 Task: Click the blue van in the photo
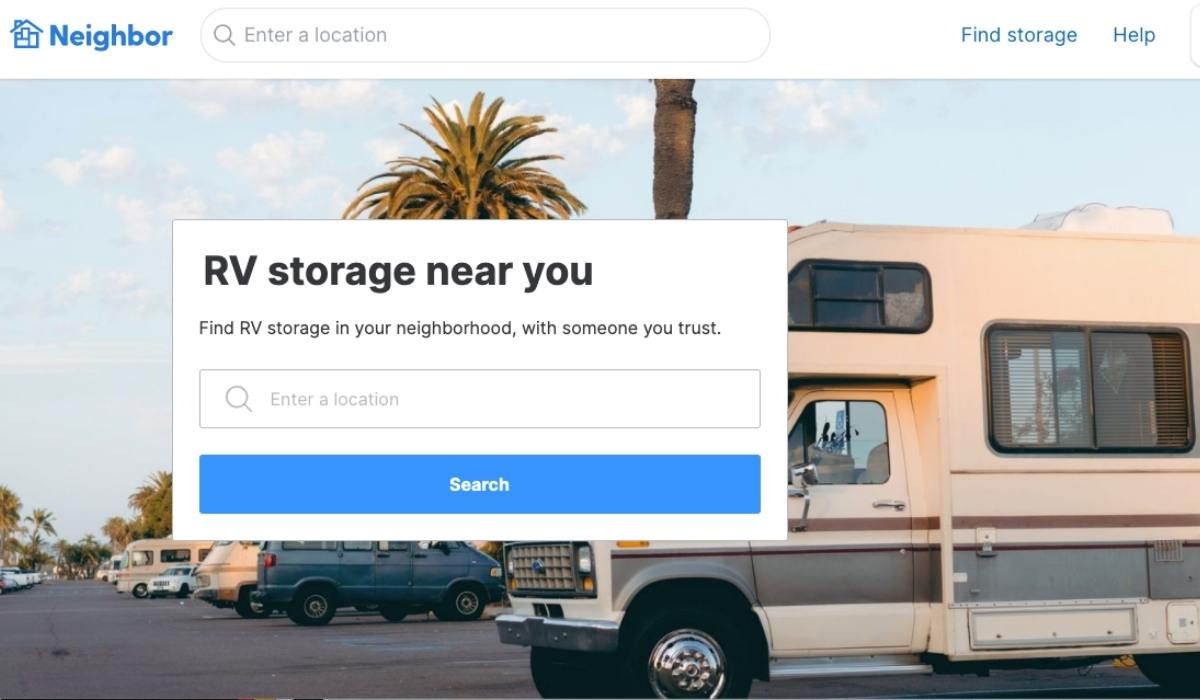pos(378,579)
